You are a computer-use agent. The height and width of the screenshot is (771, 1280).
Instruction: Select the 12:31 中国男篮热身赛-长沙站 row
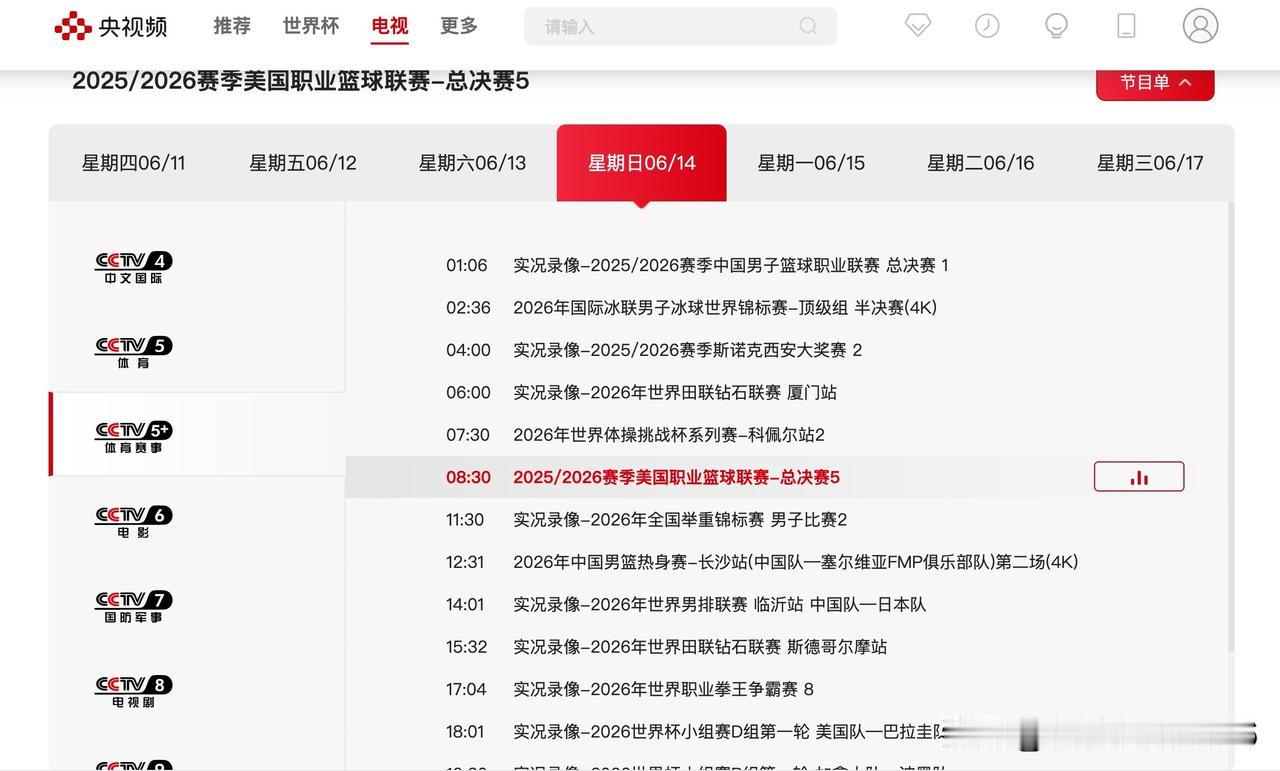pyautogui.click(x=789, y=562)
